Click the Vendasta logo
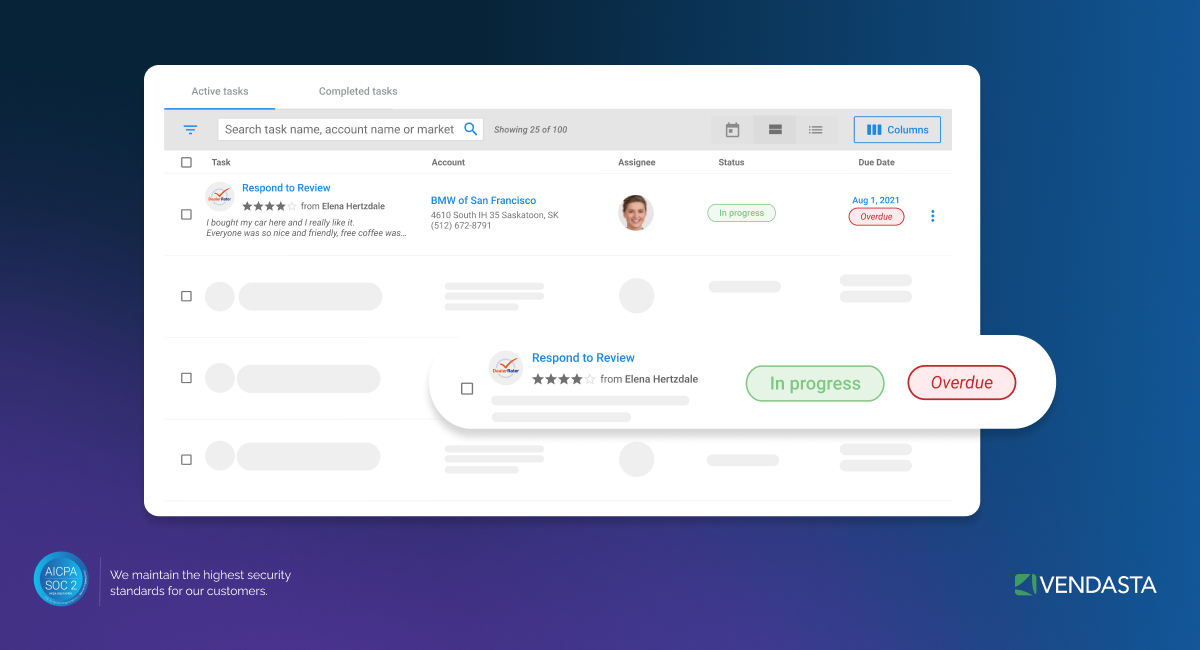Viewport: 1200px width, 650px height. 1085,585
